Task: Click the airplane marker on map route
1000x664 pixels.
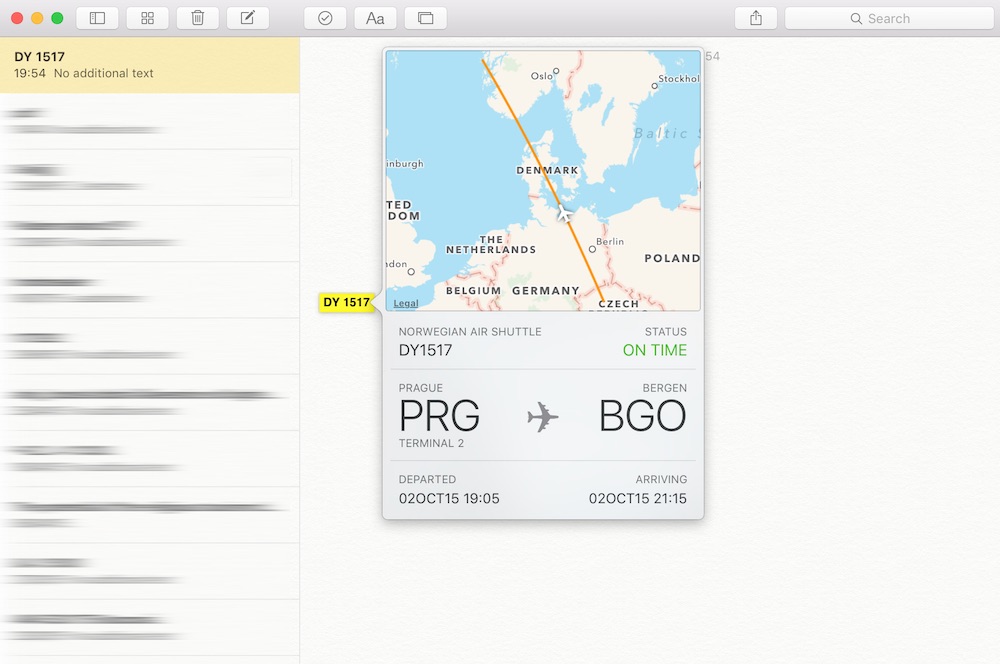Action: [565, 213]
